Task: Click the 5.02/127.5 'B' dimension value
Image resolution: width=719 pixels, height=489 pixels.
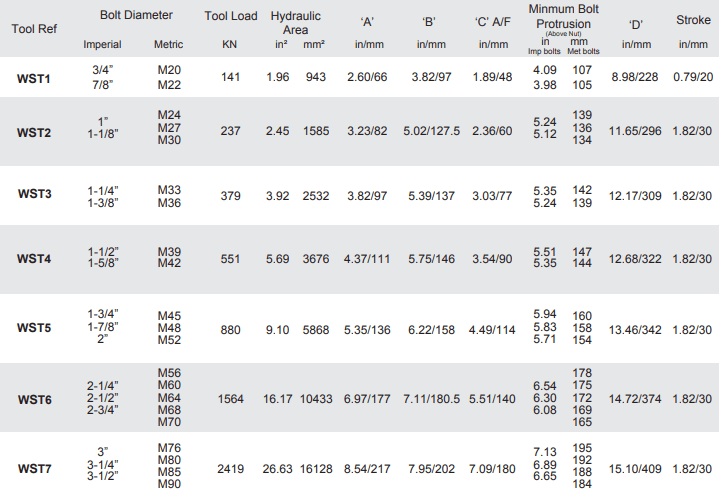Action: click(x=431, y=129)
